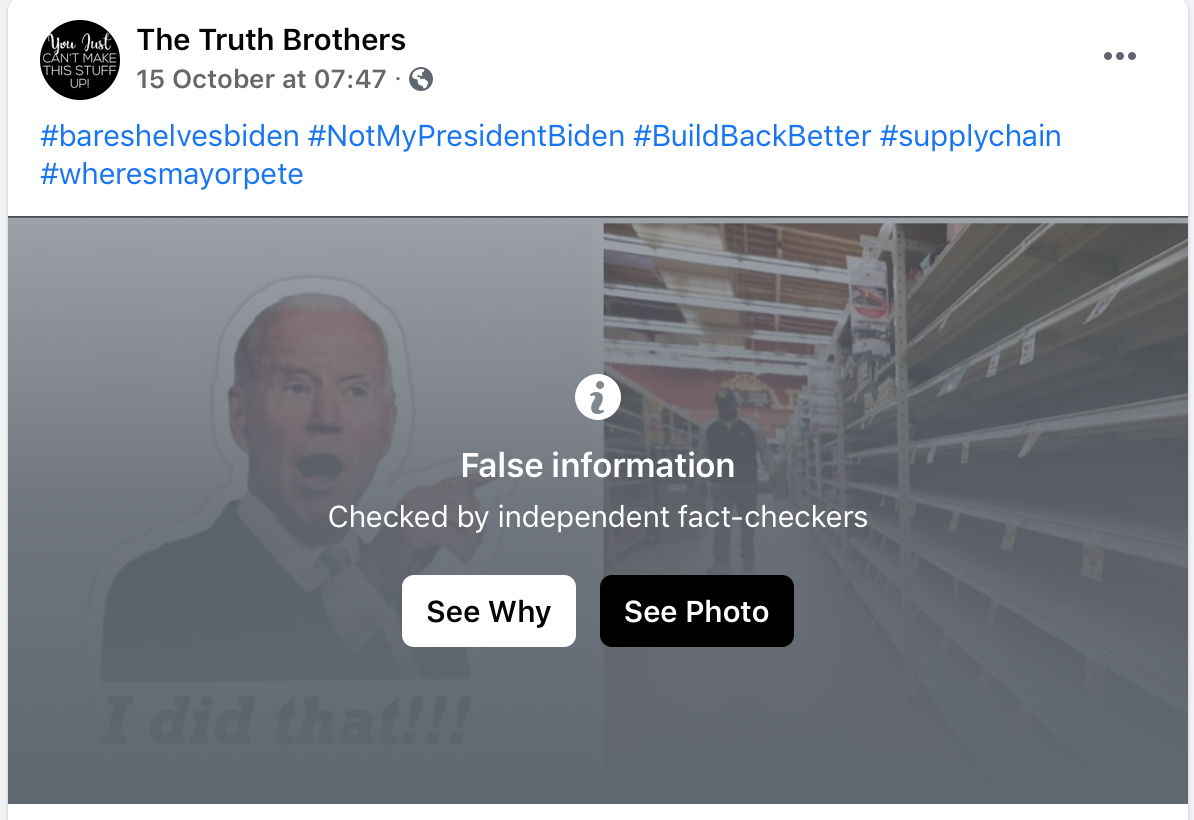
Task: Open the post options three-dot menu
Action: [x=1120, y=56]
